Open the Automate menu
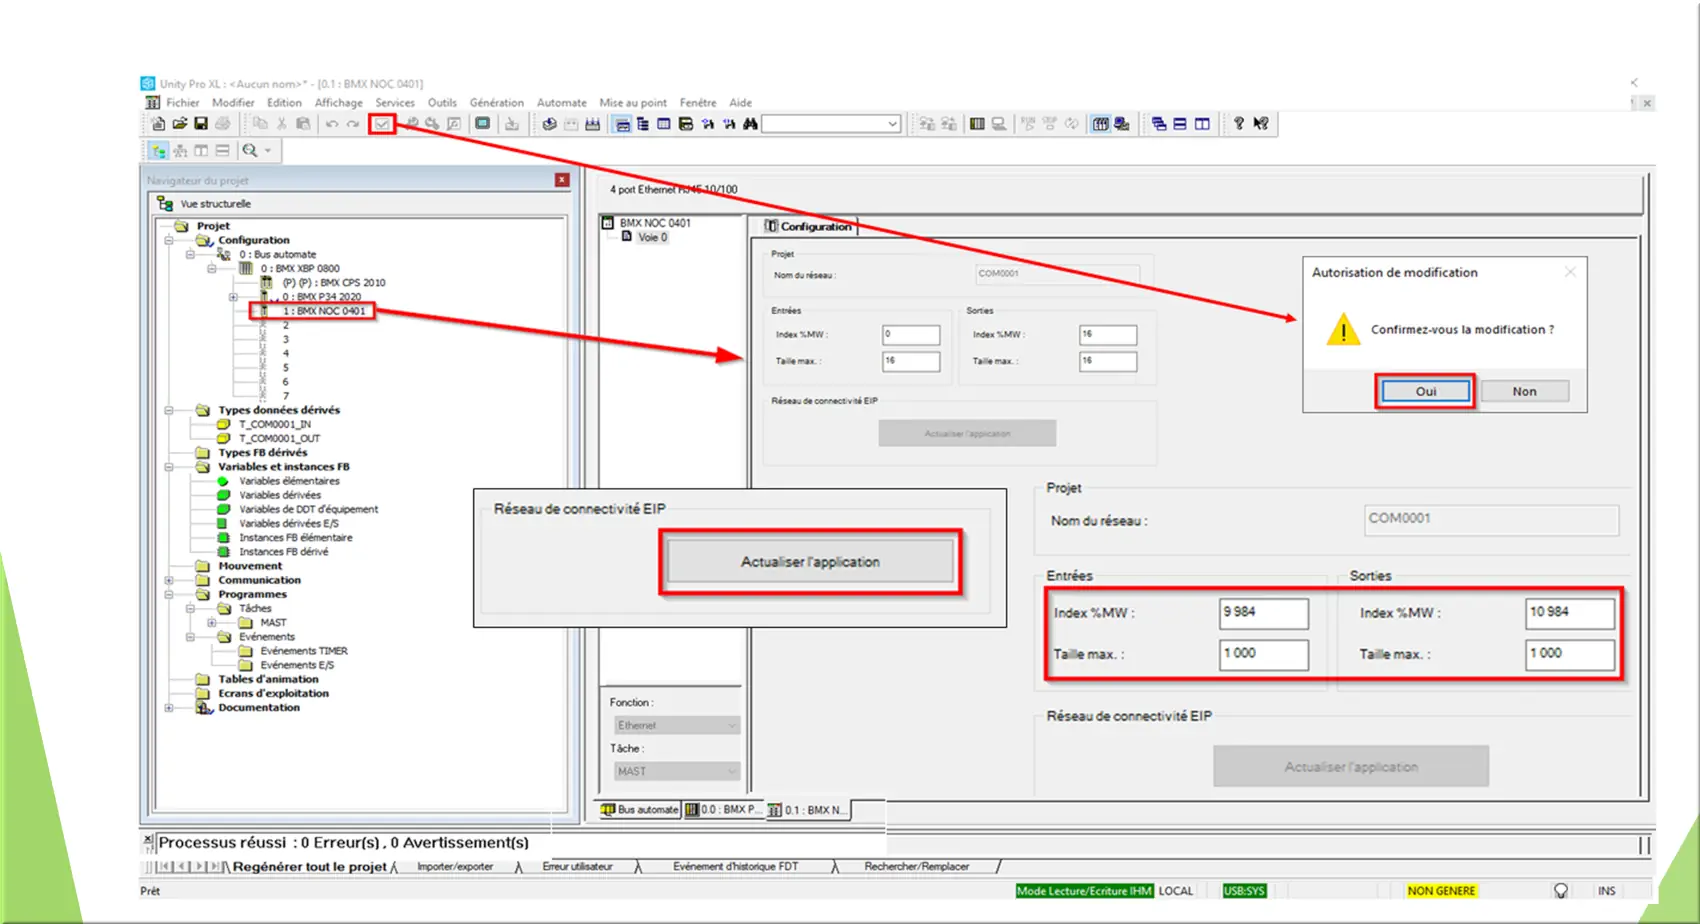1700x924 pixels. click(562, 102)
